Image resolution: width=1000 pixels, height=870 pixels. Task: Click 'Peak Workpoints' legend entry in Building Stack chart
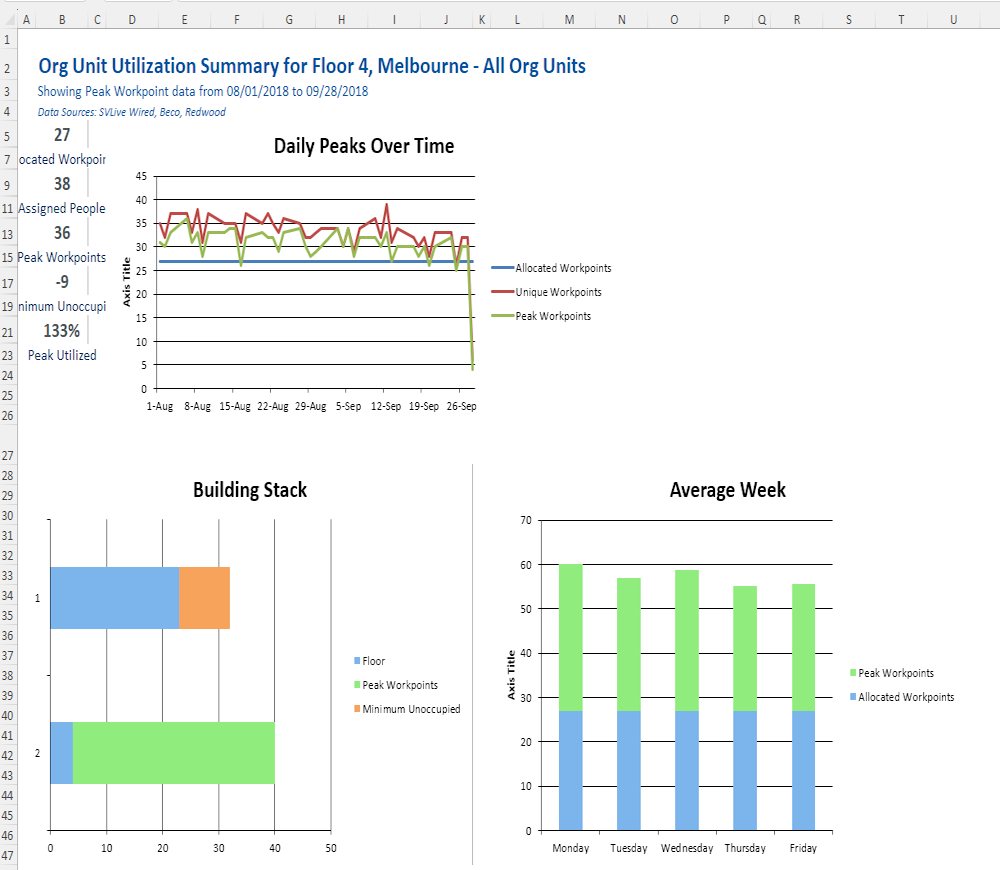tap(396, 685)
